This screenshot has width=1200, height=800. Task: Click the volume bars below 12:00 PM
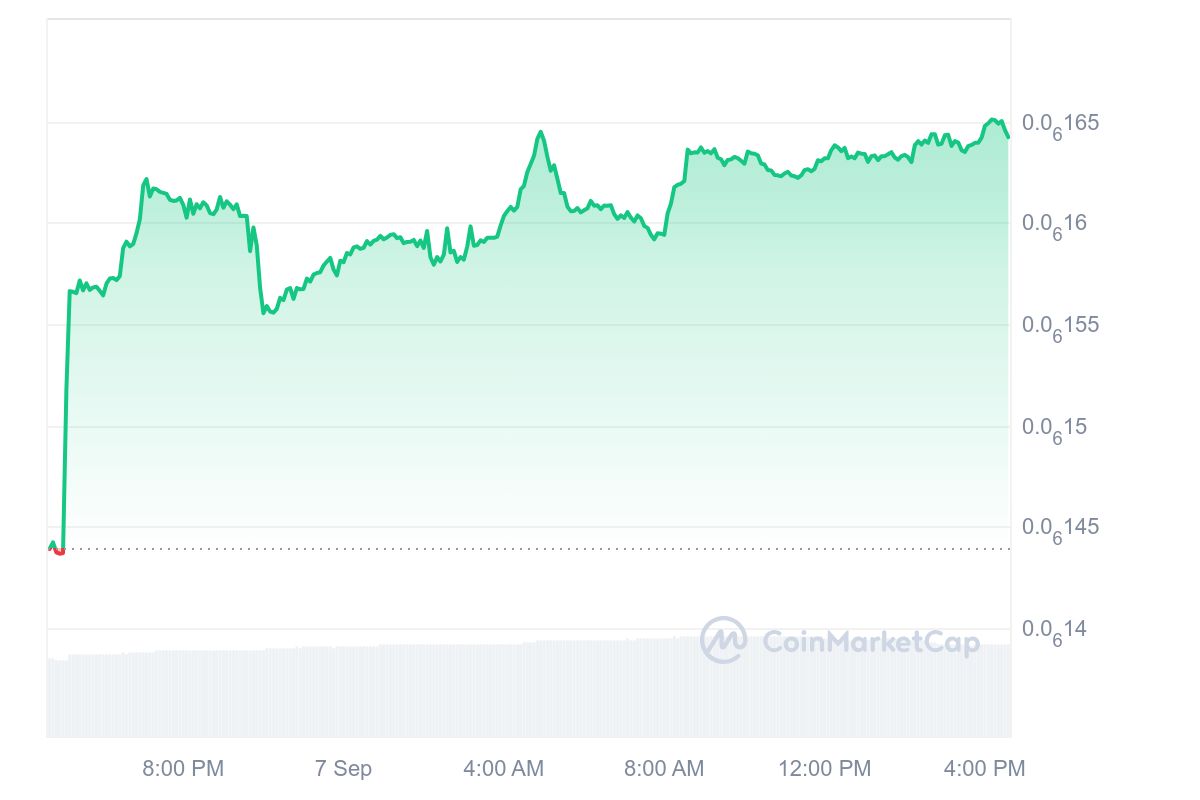(x=825, y=690)
